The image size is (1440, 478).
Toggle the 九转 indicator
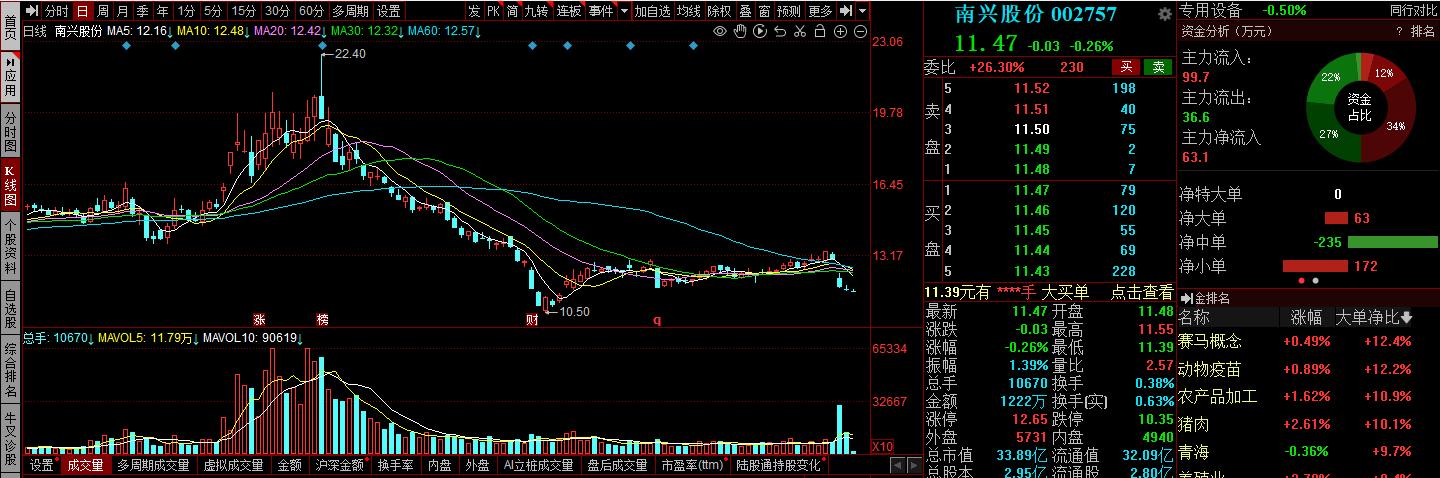(537, 11)
